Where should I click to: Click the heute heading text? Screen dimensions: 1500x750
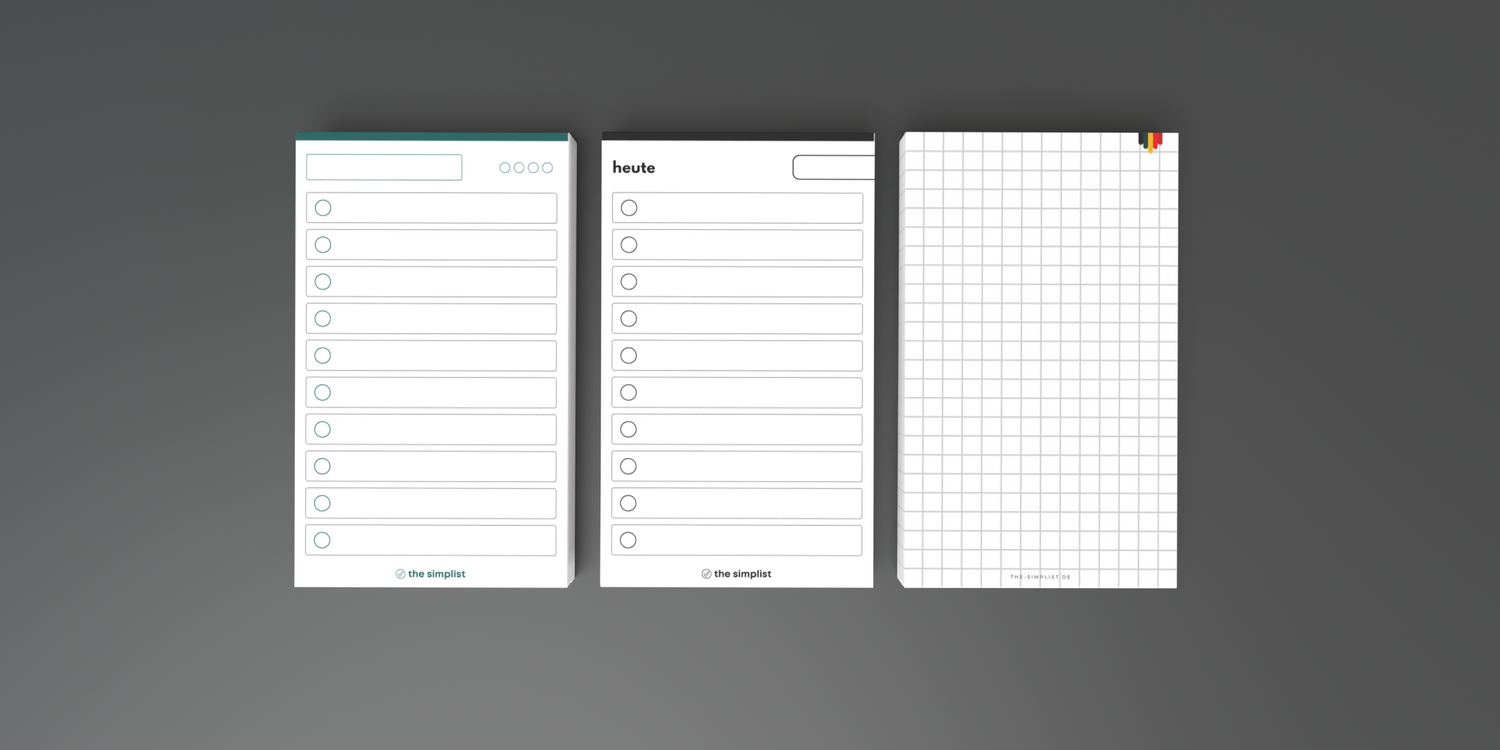click(x=634, y=167)
